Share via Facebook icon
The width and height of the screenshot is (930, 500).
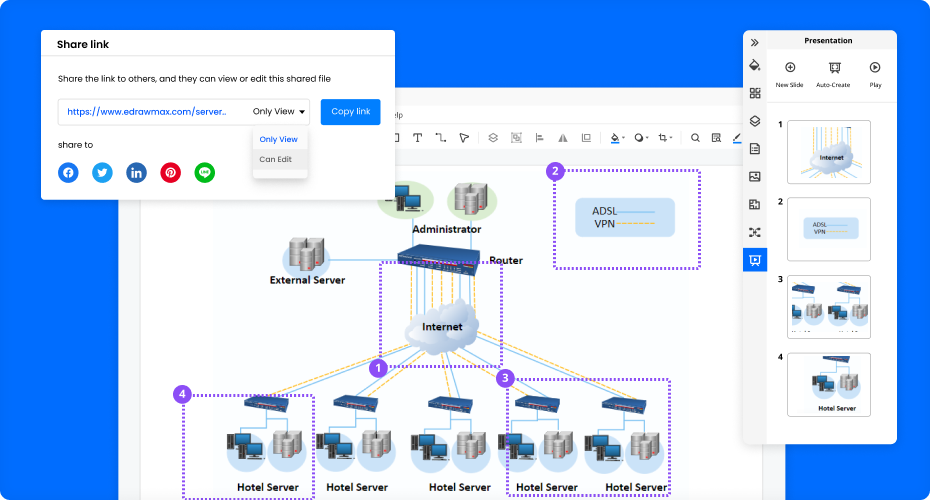[68, 173]
